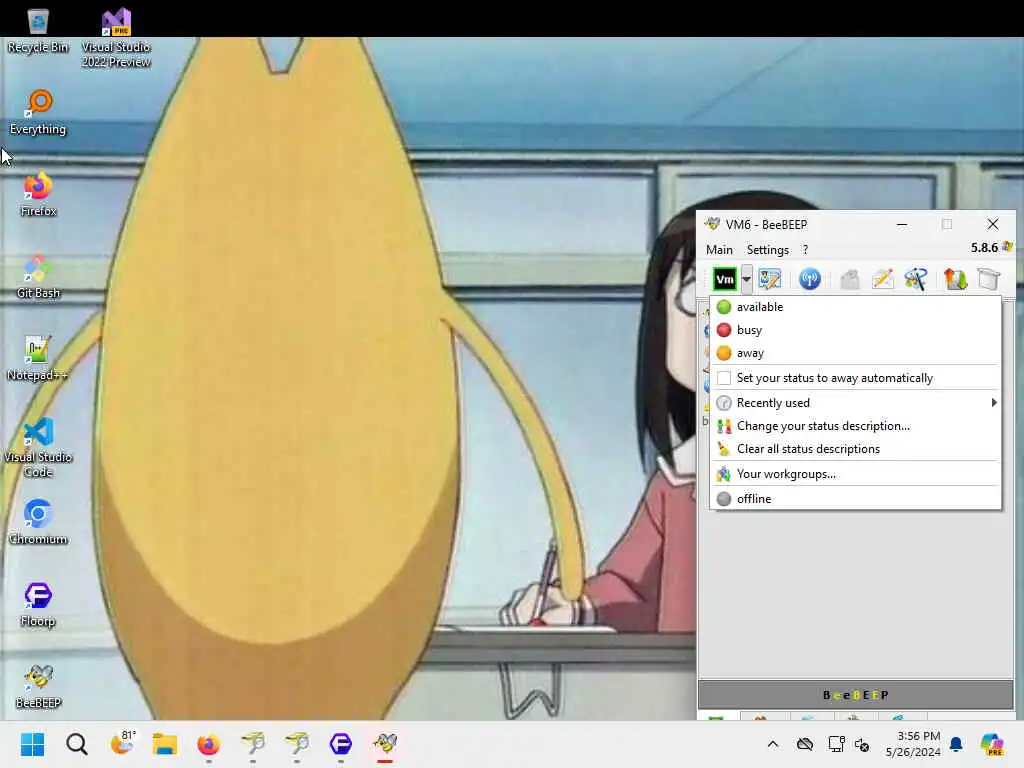Click the gray bucket toolbar icon

[989, 280]
